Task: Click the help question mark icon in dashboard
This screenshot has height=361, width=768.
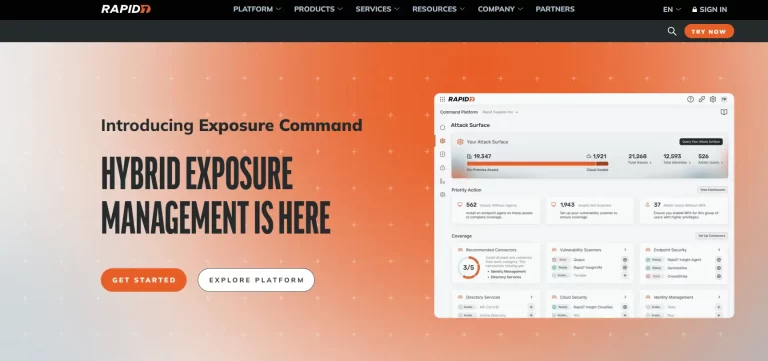Action: [690, 99]
